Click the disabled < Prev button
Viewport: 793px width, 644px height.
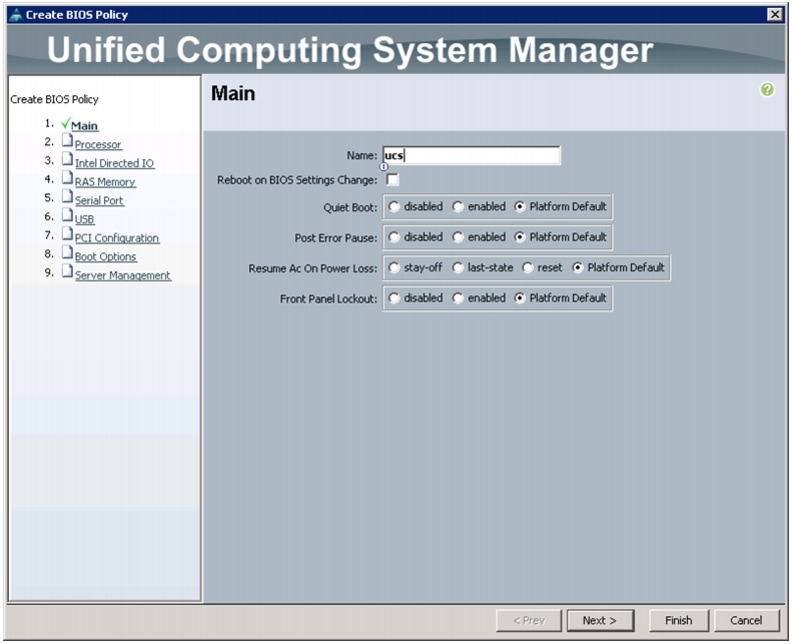[x=528, y=620]
